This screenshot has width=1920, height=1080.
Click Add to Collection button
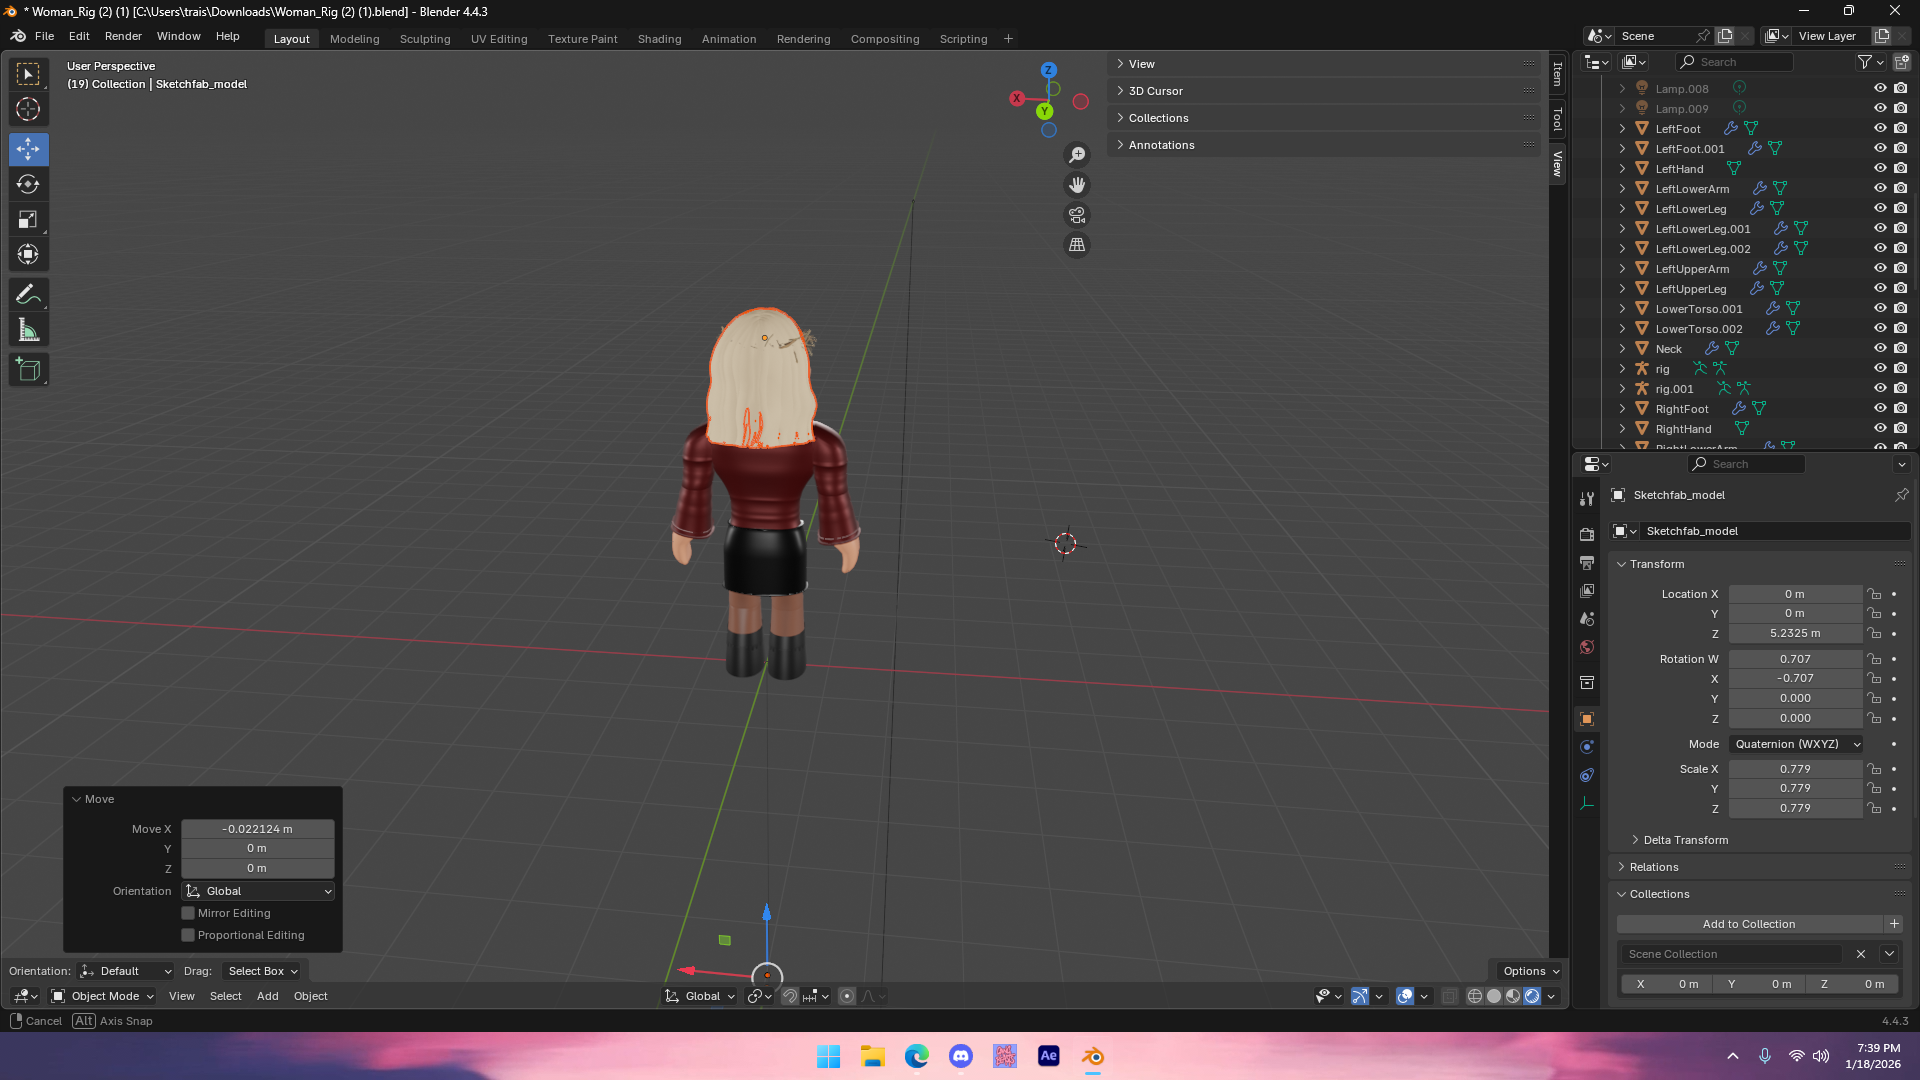point(1748,924)
